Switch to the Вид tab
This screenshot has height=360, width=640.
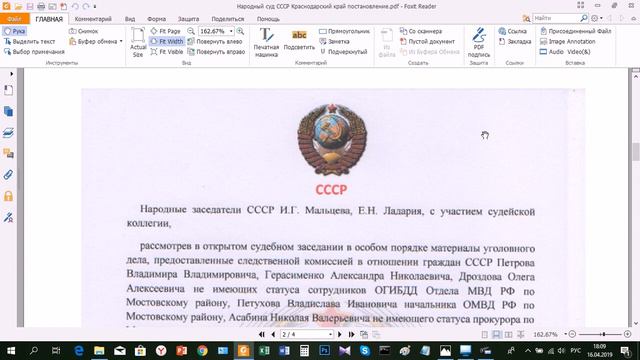(x=130, y=19)
